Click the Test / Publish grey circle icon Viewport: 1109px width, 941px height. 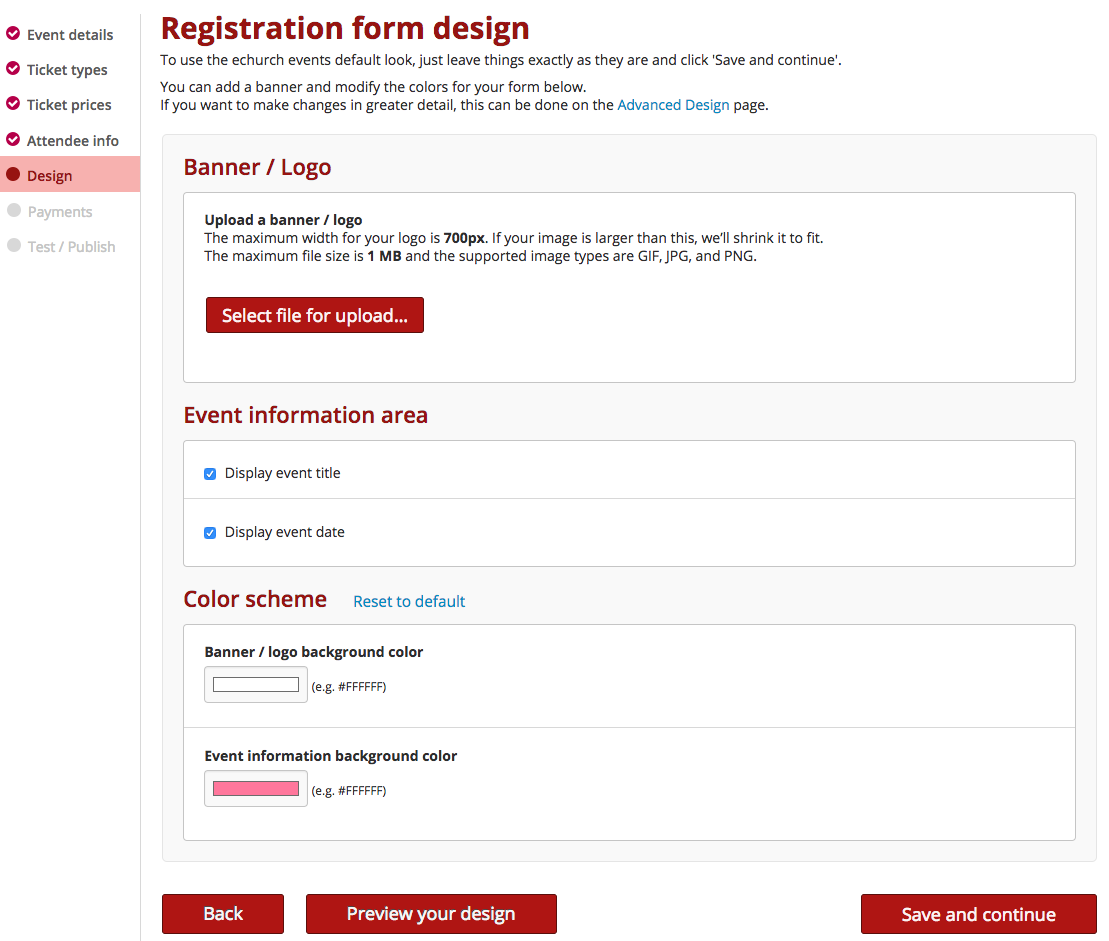[x=14, y=246]
